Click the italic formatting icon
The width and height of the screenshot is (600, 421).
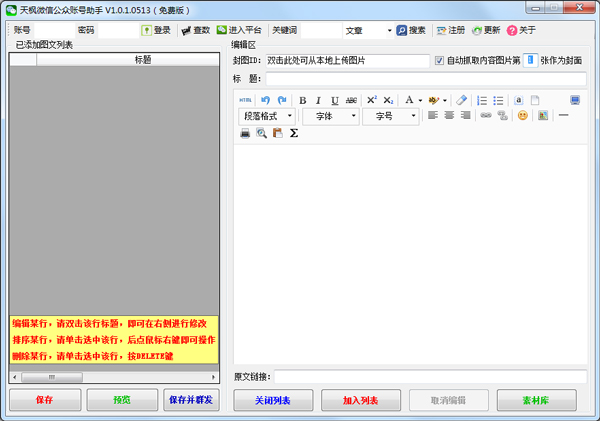pos(319,100)
